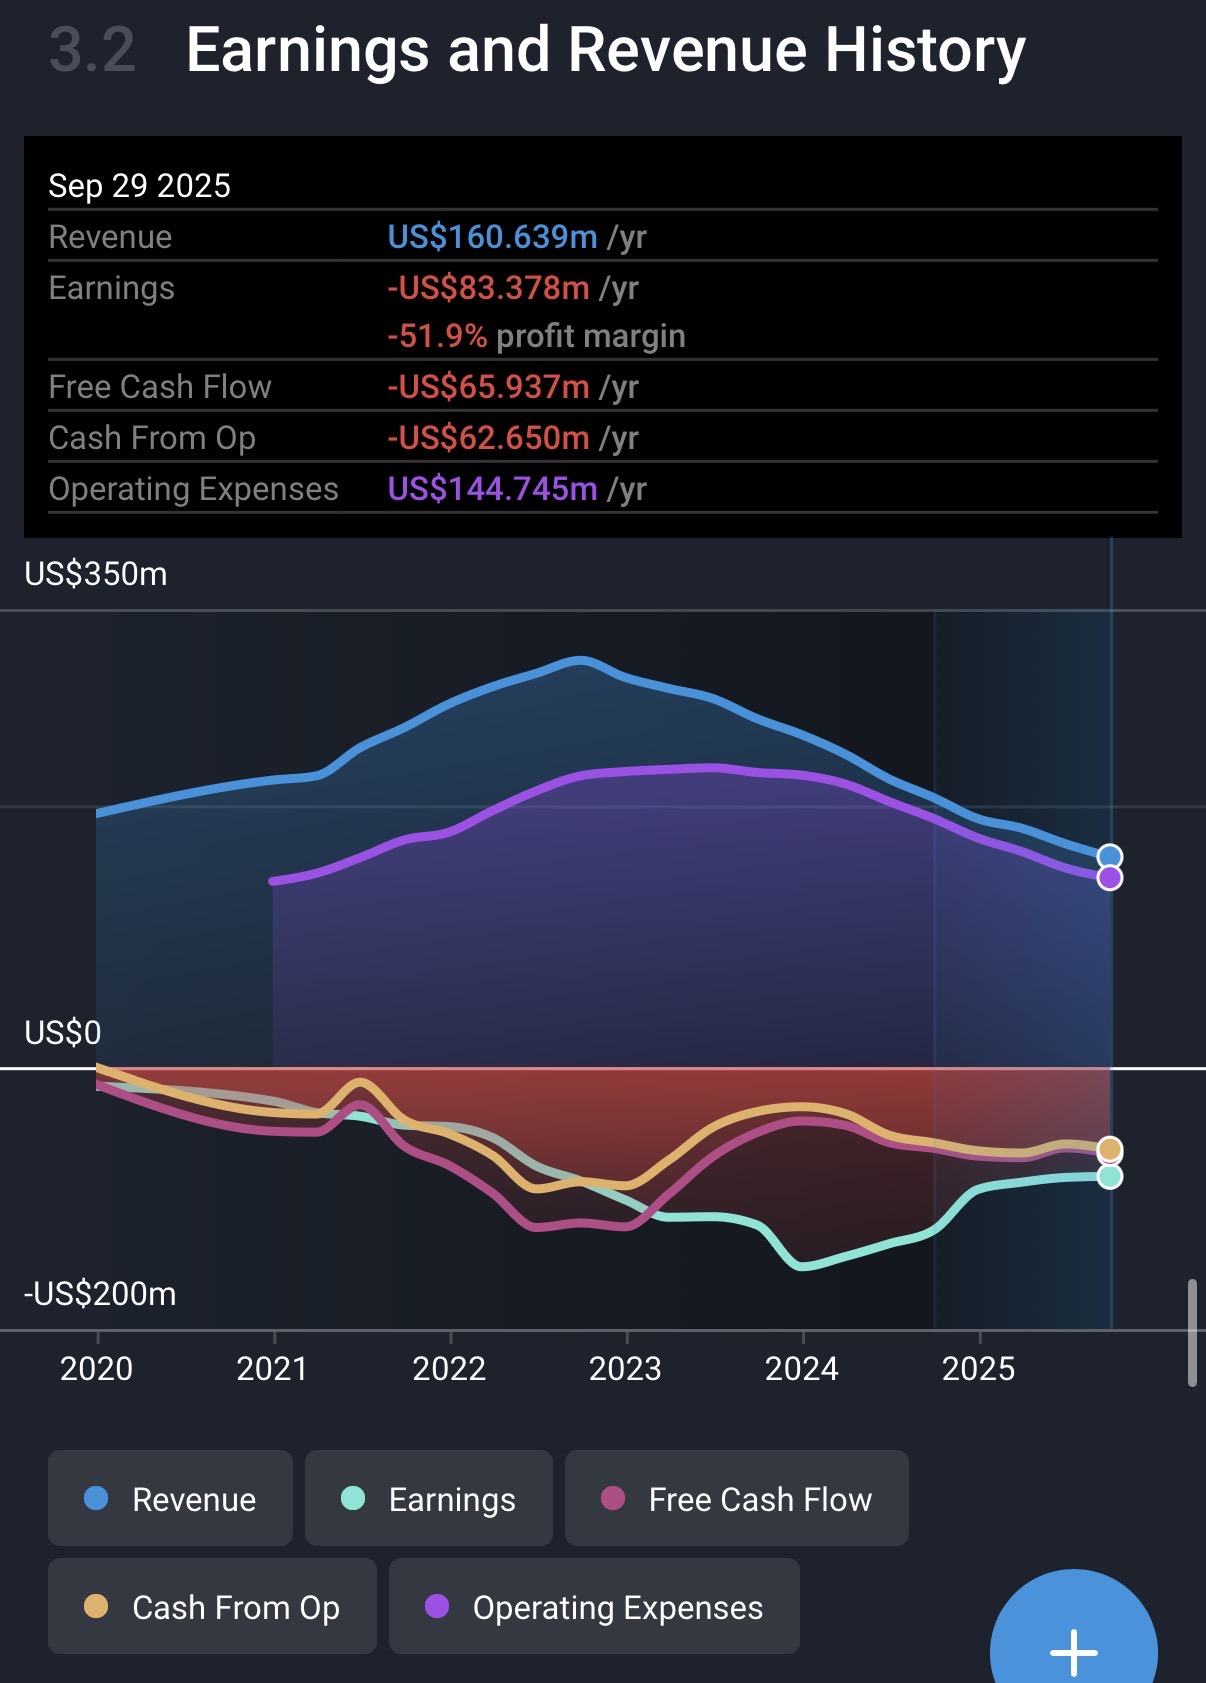Toggle Cash From Op legend chip

coord(212,1606)
